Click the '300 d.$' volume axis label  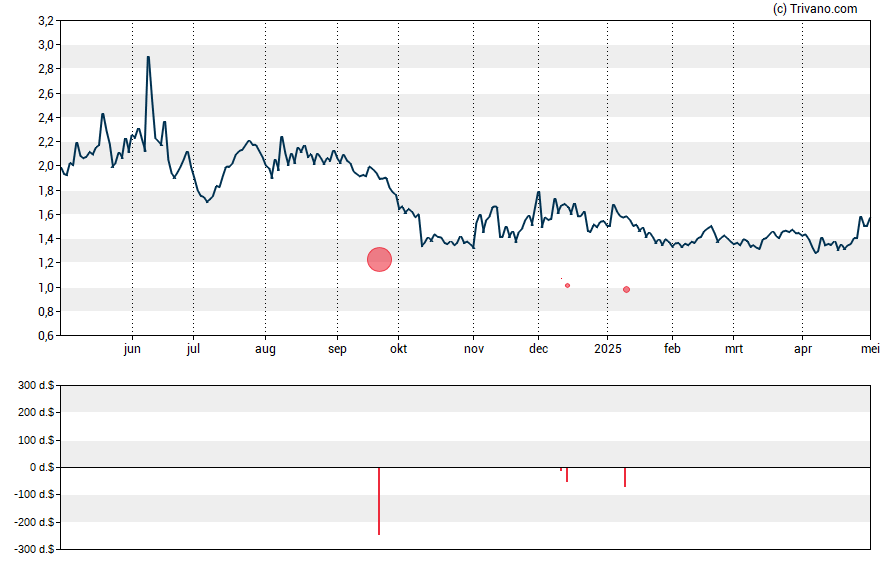(36, 386)
